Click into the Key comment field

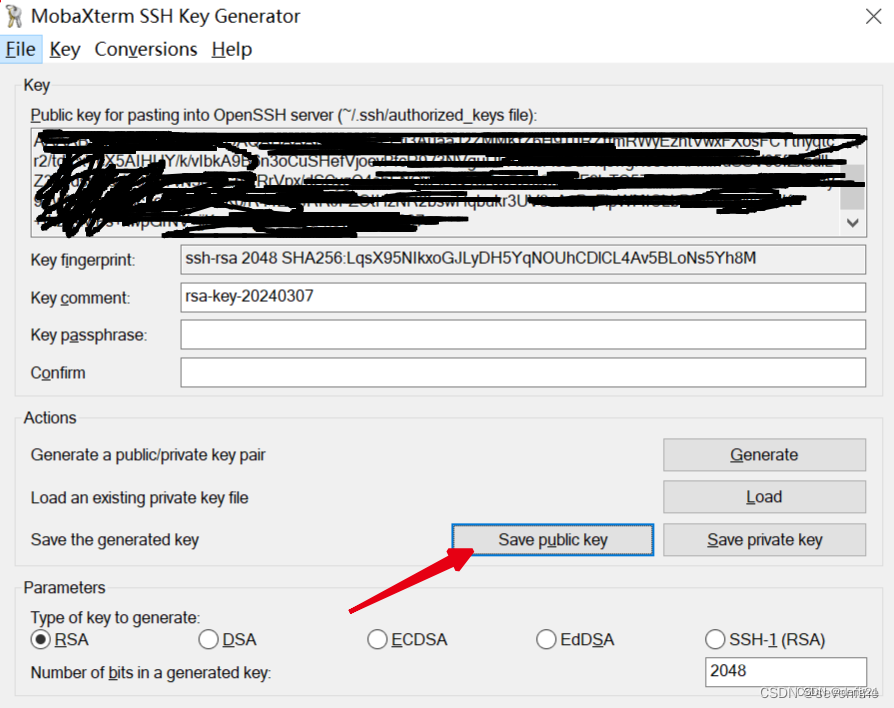pos(523,297)
